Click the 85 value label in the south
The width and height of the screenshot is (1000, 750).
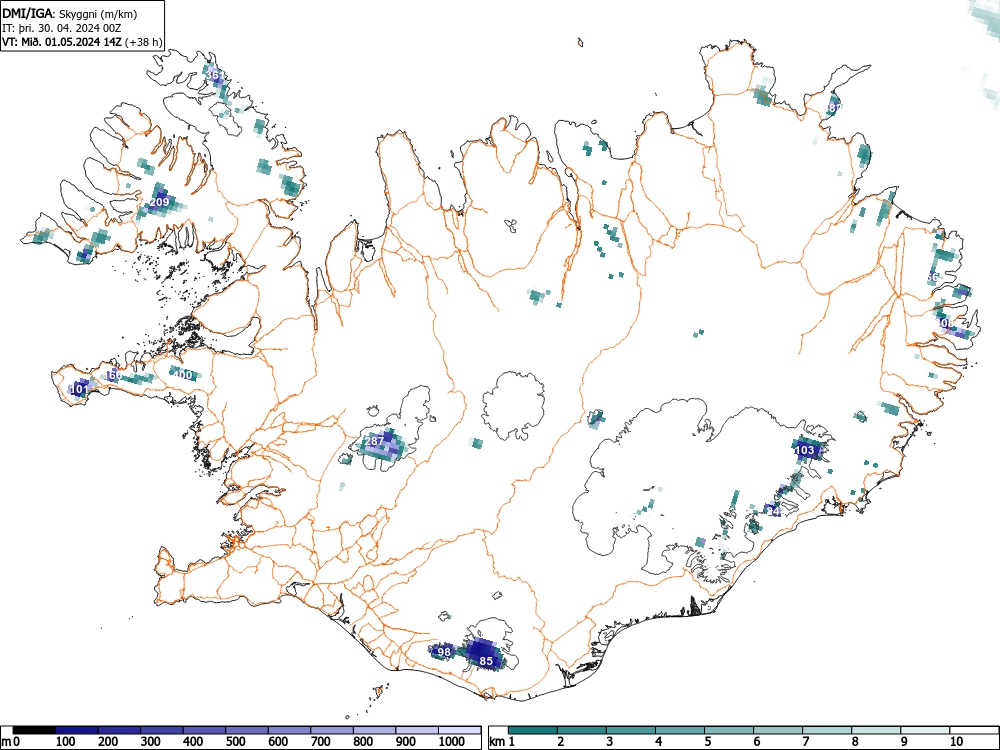coord(486,661)
